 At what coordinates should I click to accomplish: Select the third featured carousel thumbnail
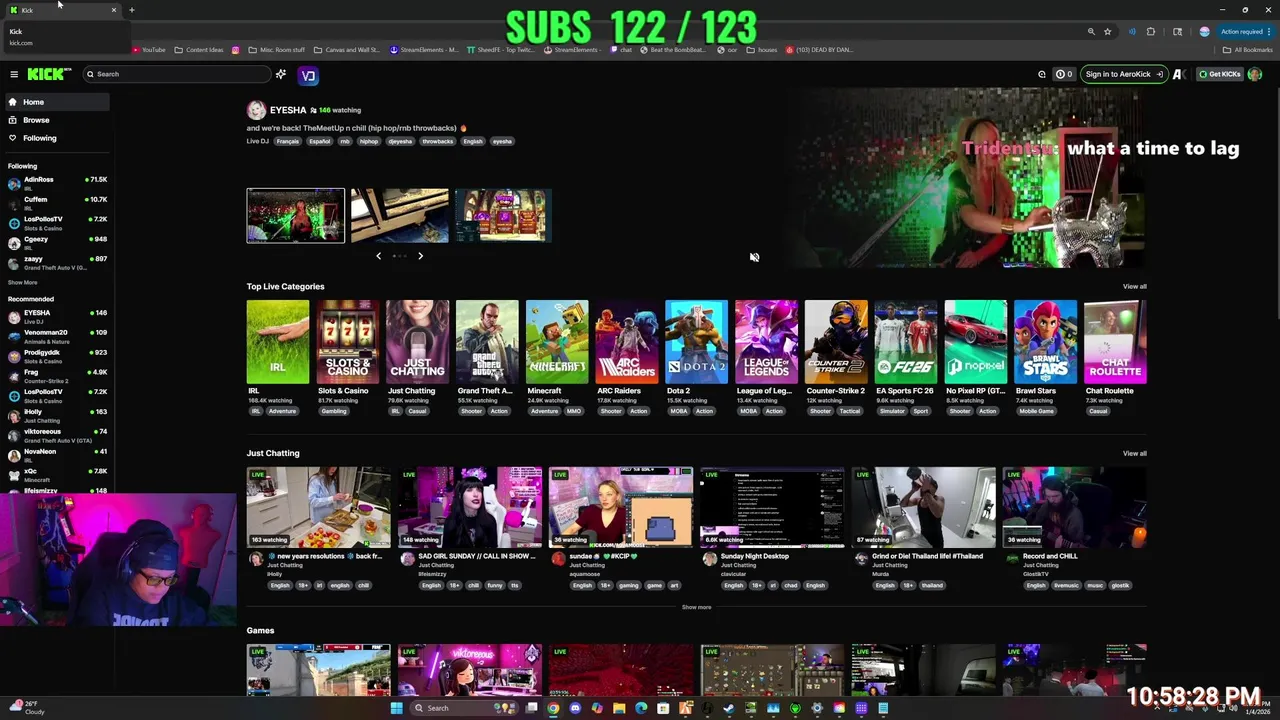(x=503, y=215)
